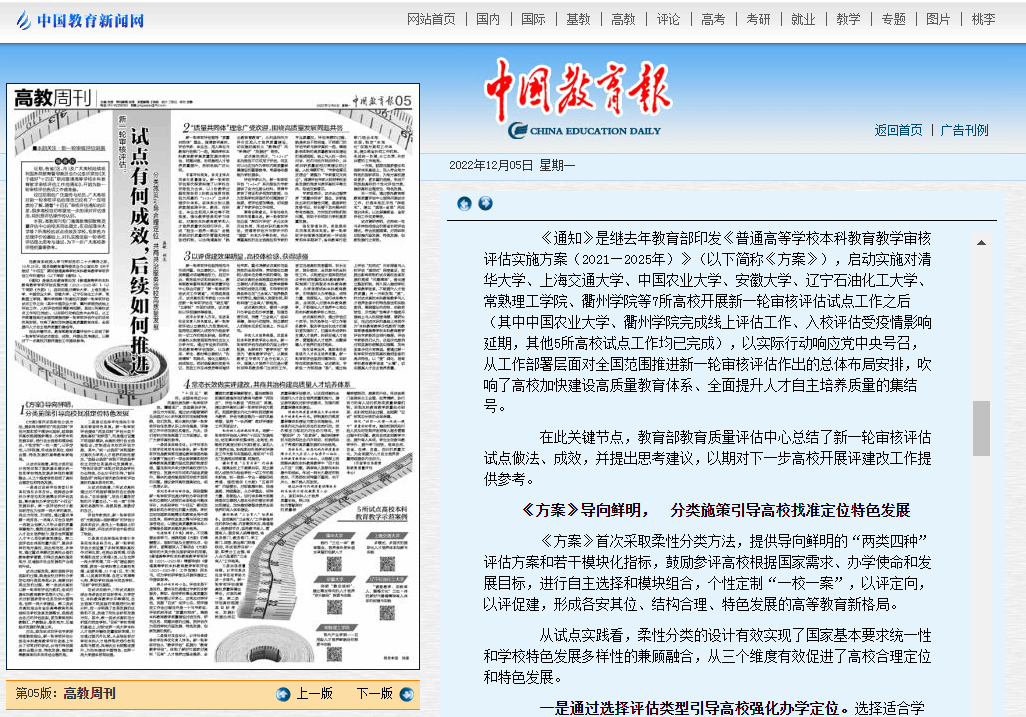1026x717 pixels.
Task: Go to the 高考 section
Action: click(x=713, y=20)
